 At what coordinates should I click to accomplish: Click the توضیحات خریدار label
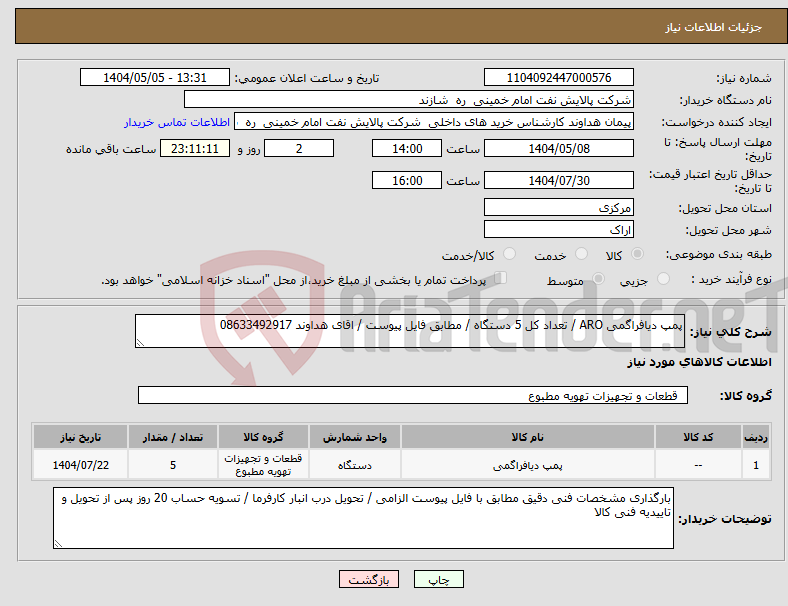tap(725, 519)
